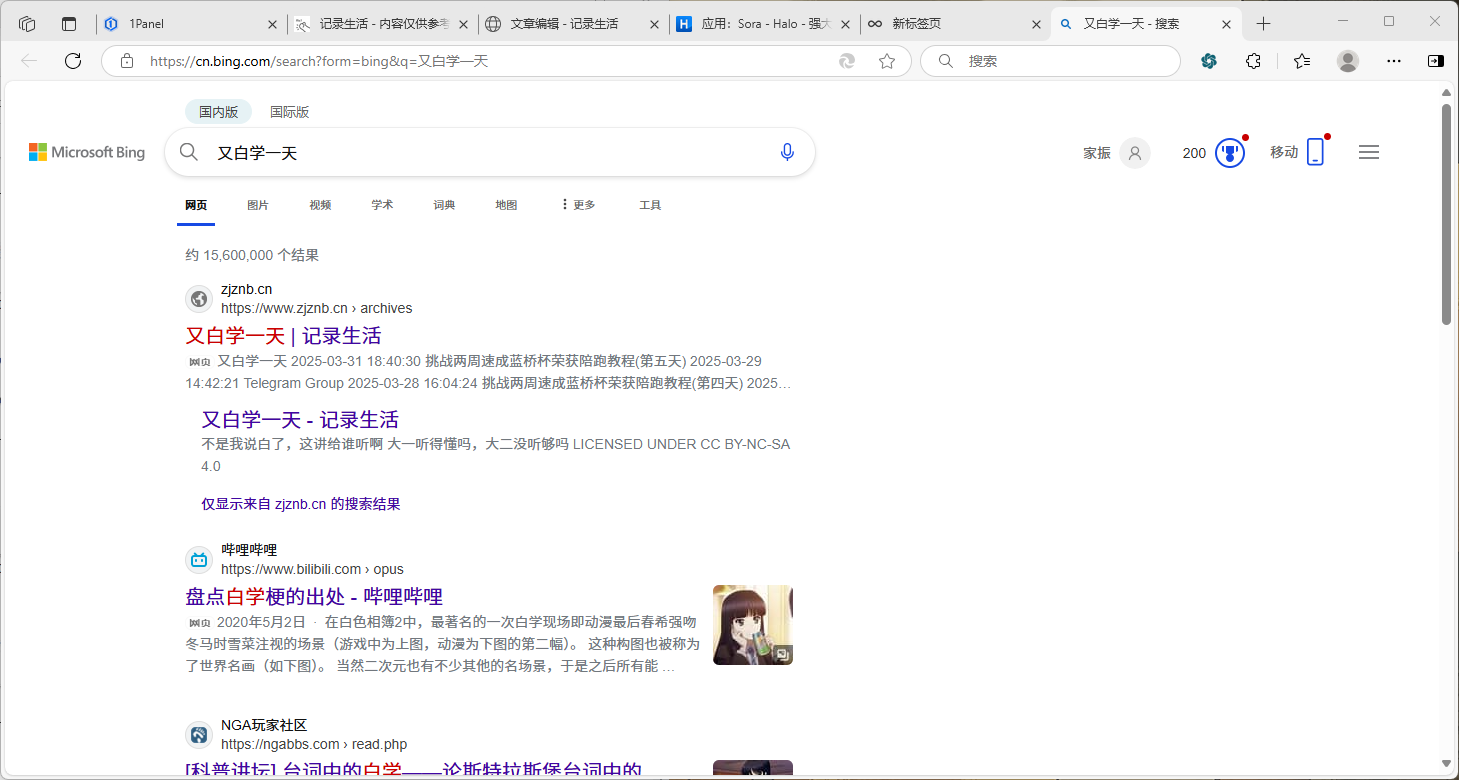The width and height of the screenshot is (1459, 780).
Task: Open the Bing Rewards trophy icon
Action: point(1229,153)
